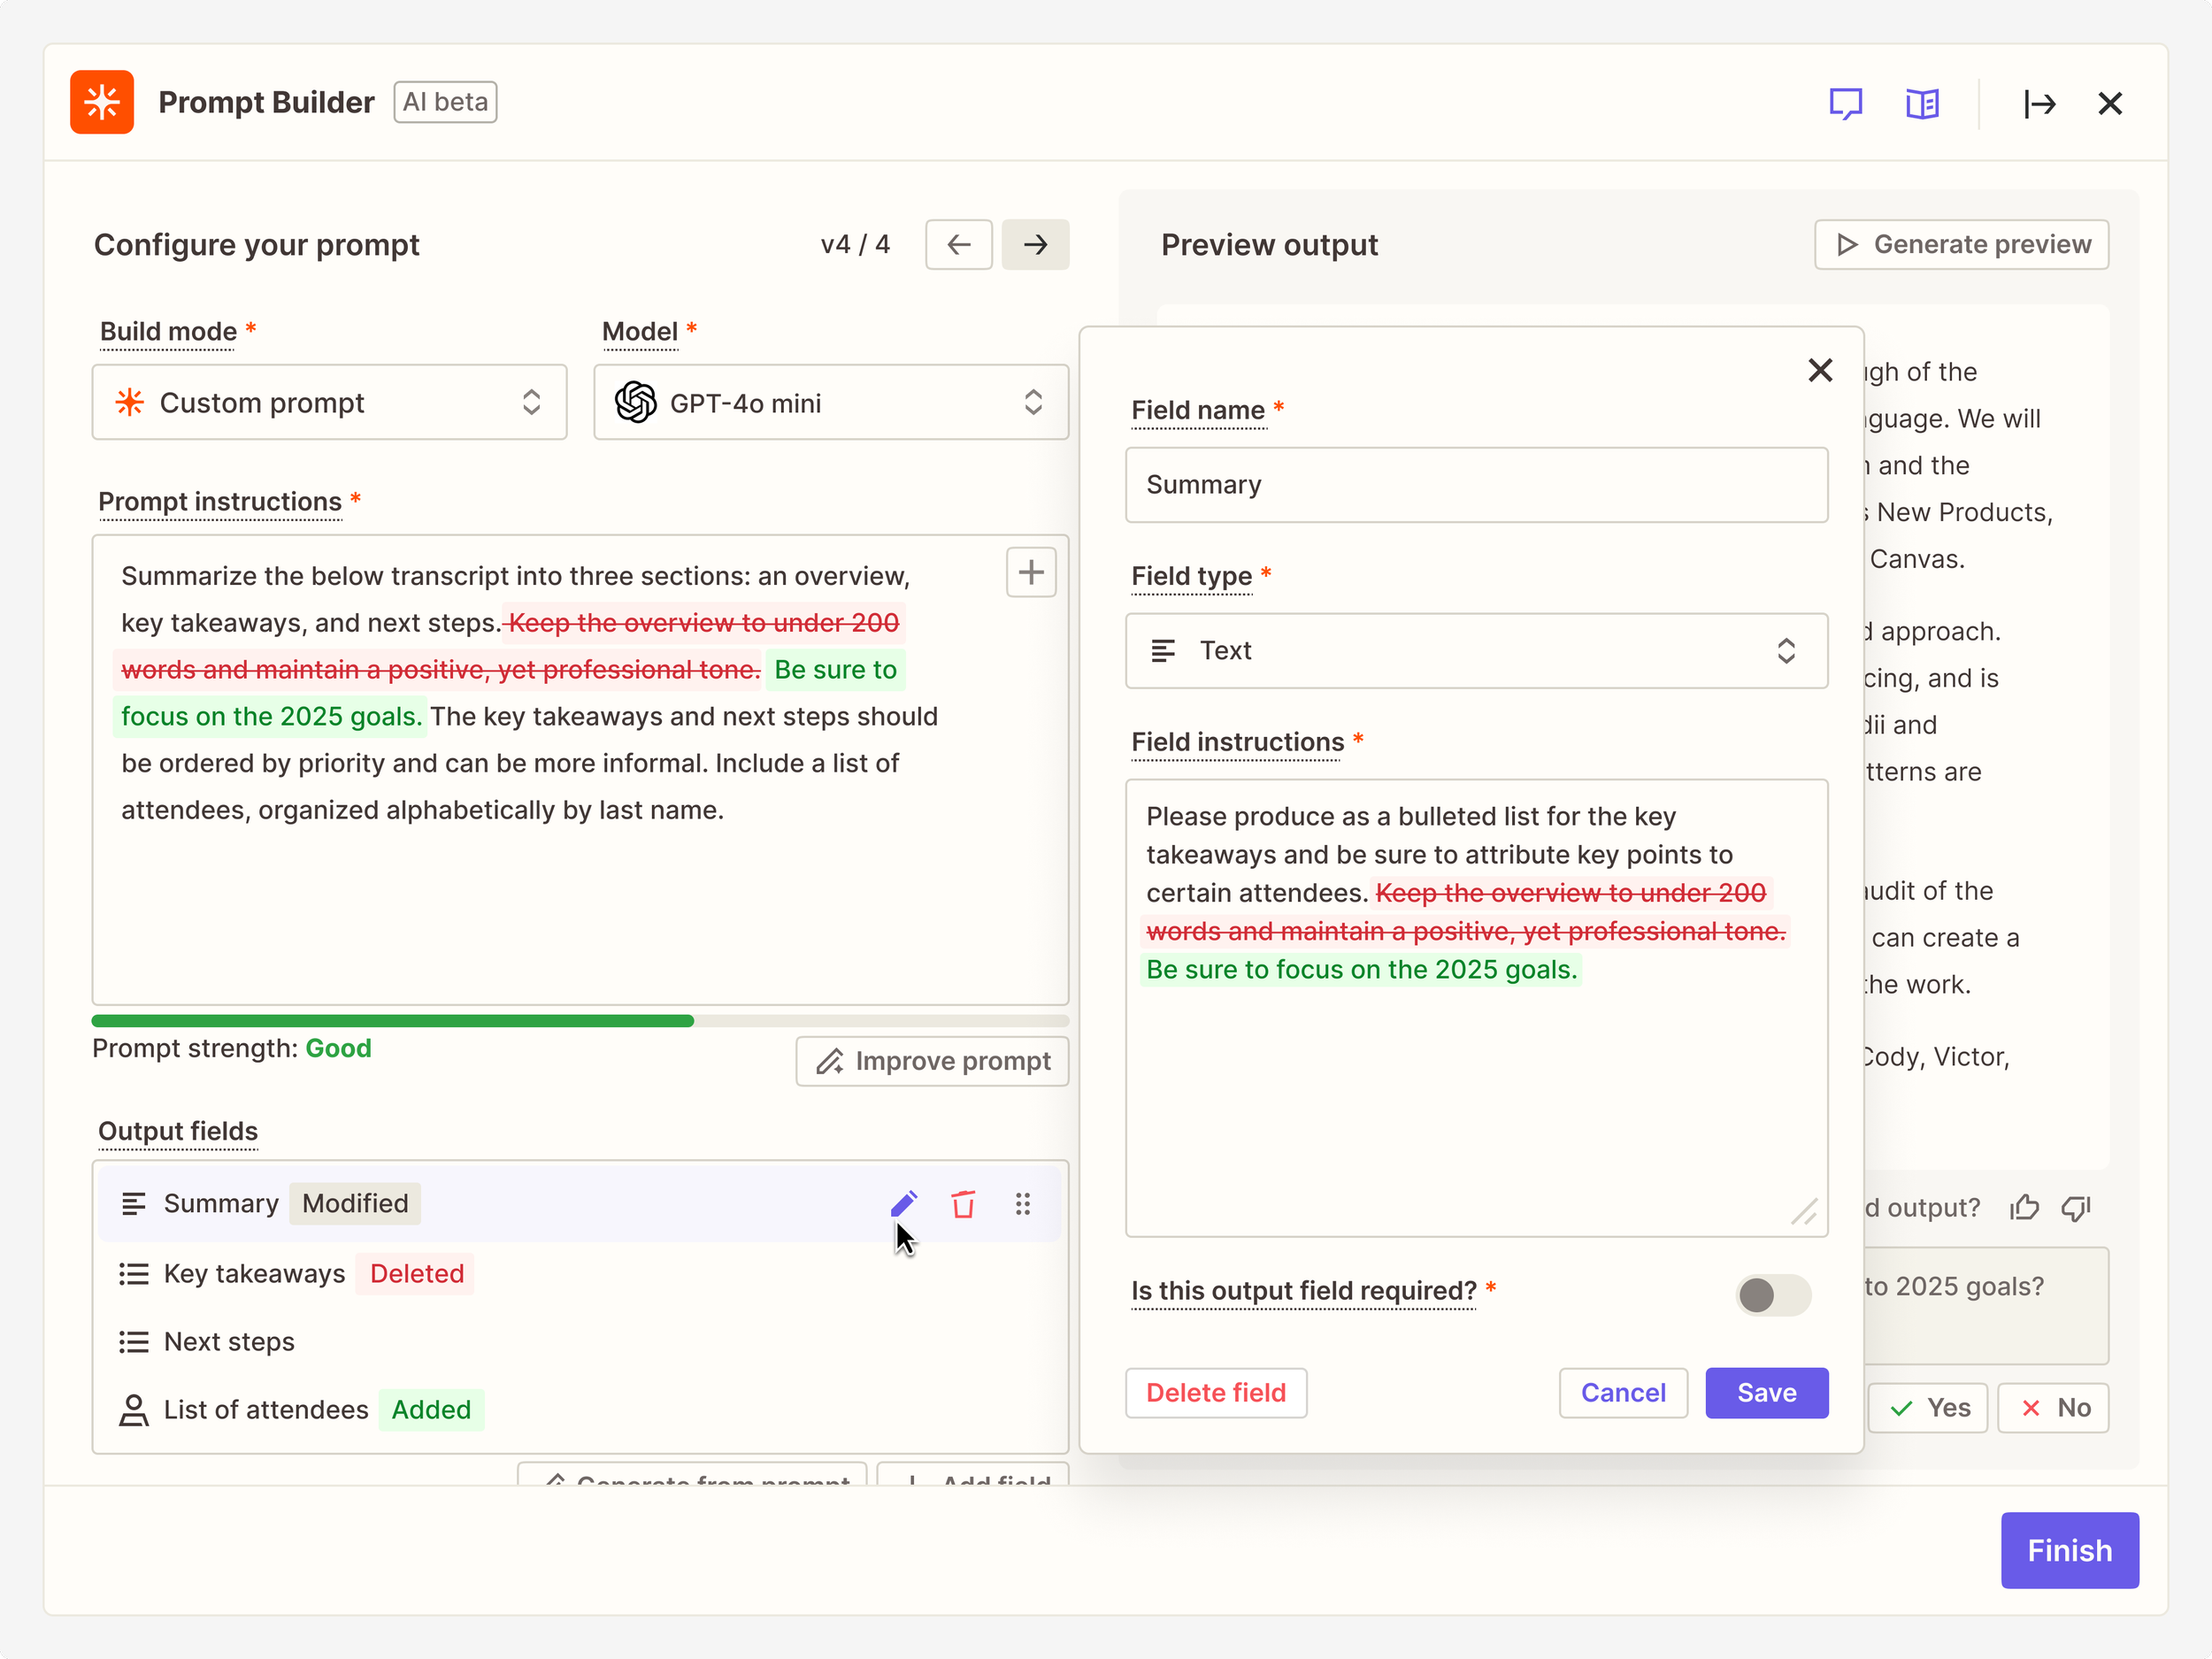The height and width of the screenshot is (1659, 2212).
Task: Give thumbs down on preview output
Action: (2076, 1208)
